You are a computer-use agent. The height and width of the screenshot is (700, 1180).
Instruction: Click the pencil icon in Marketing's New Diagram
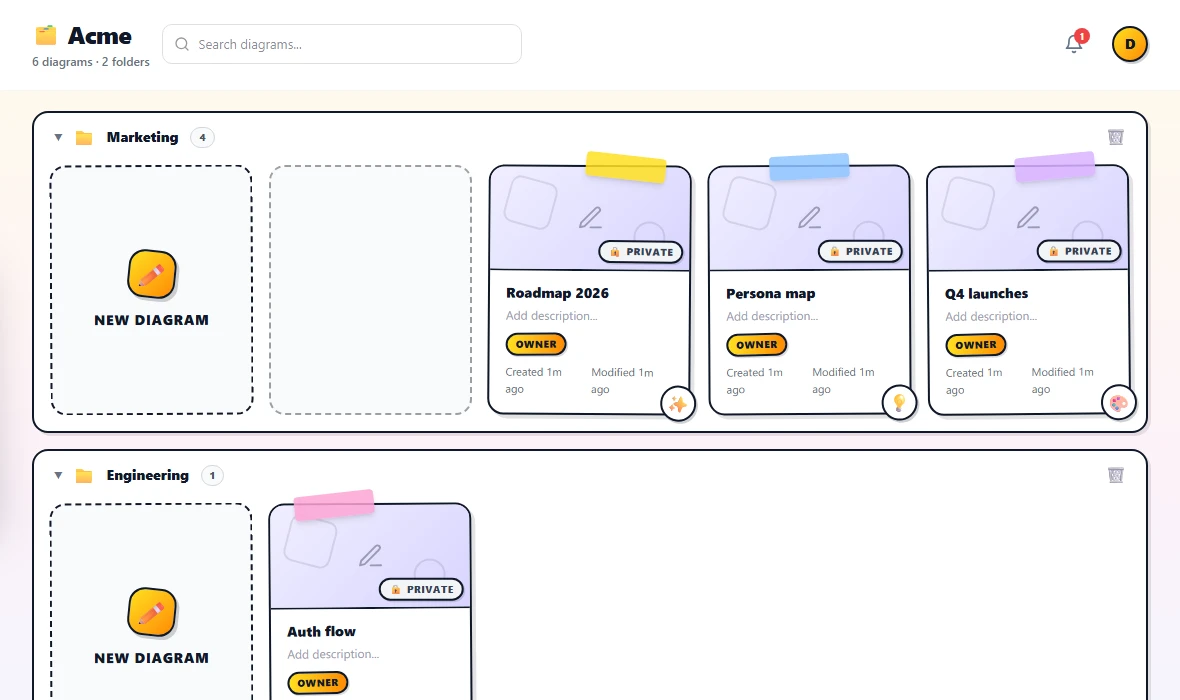pyautogui.click(x=151, y=274)
